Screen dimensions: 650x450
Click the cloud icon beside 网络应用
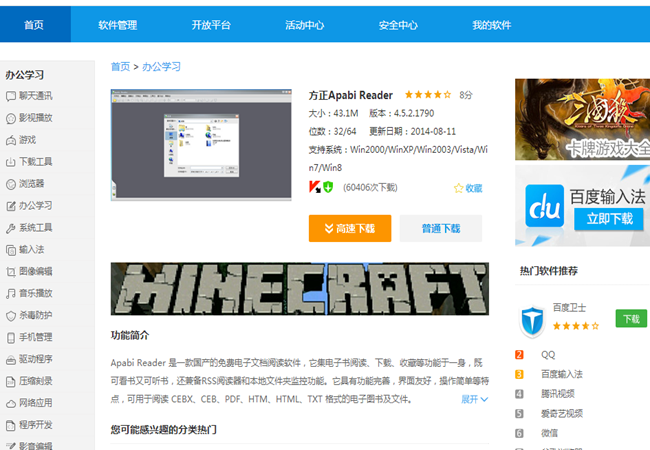click(x=11, y=403)
